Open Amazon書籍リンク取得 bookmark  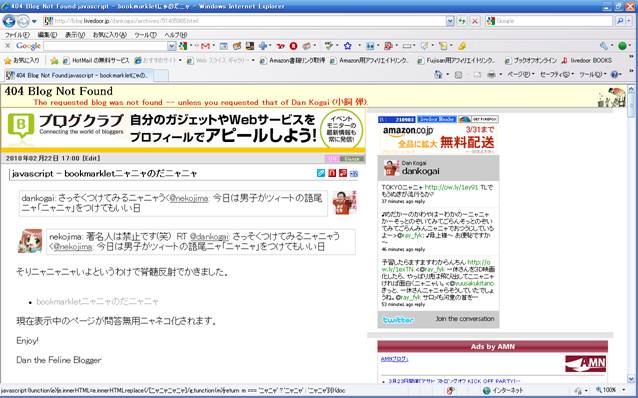pos(292,61)
